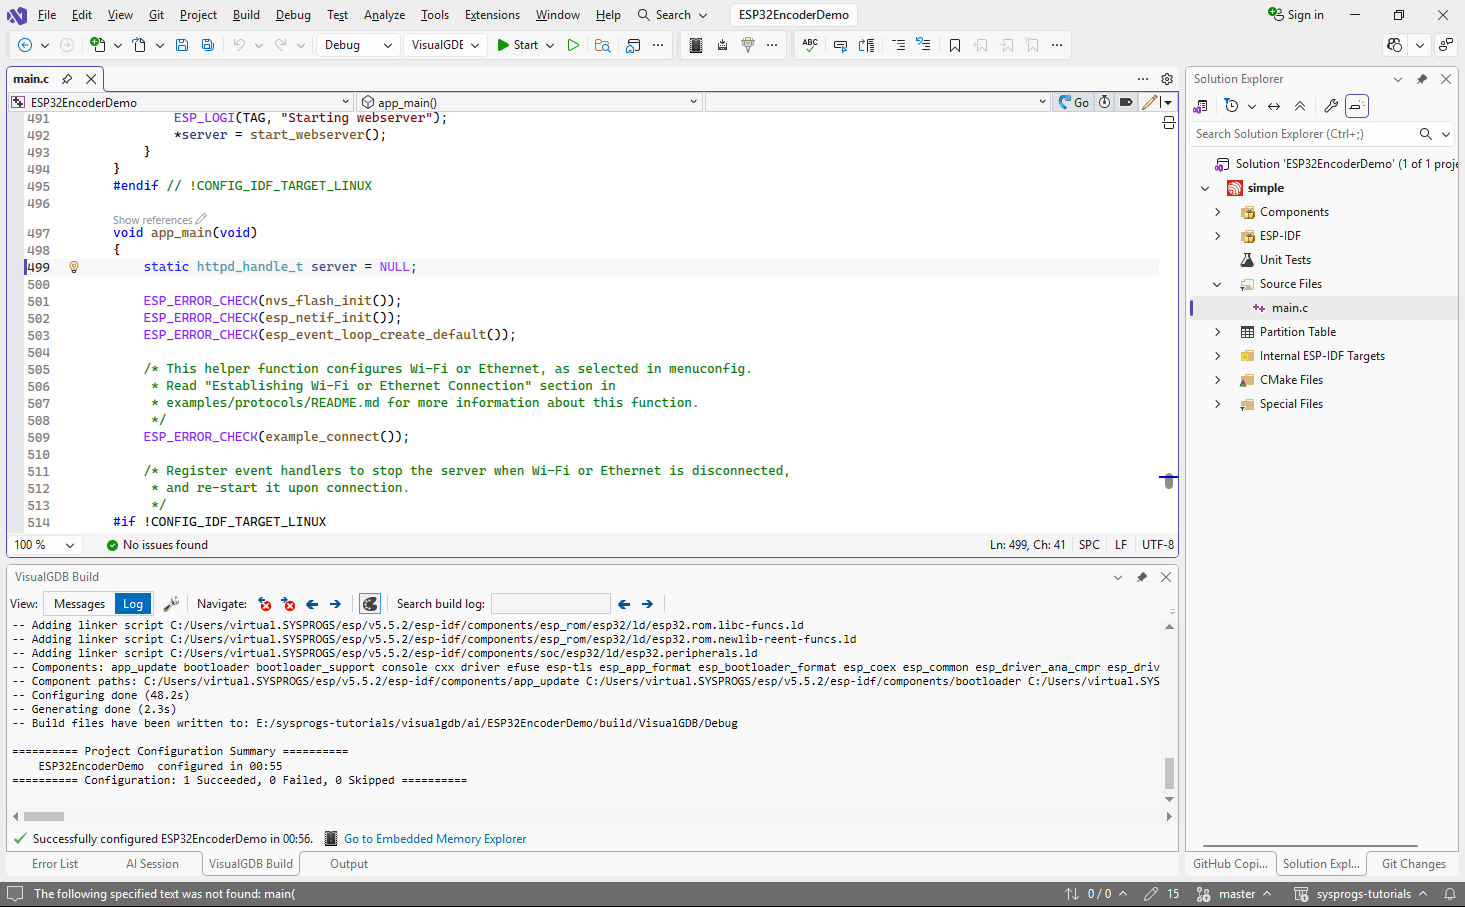
Task: Click Go to Embedded Memory Explorer link
Action: pos(435,839)
